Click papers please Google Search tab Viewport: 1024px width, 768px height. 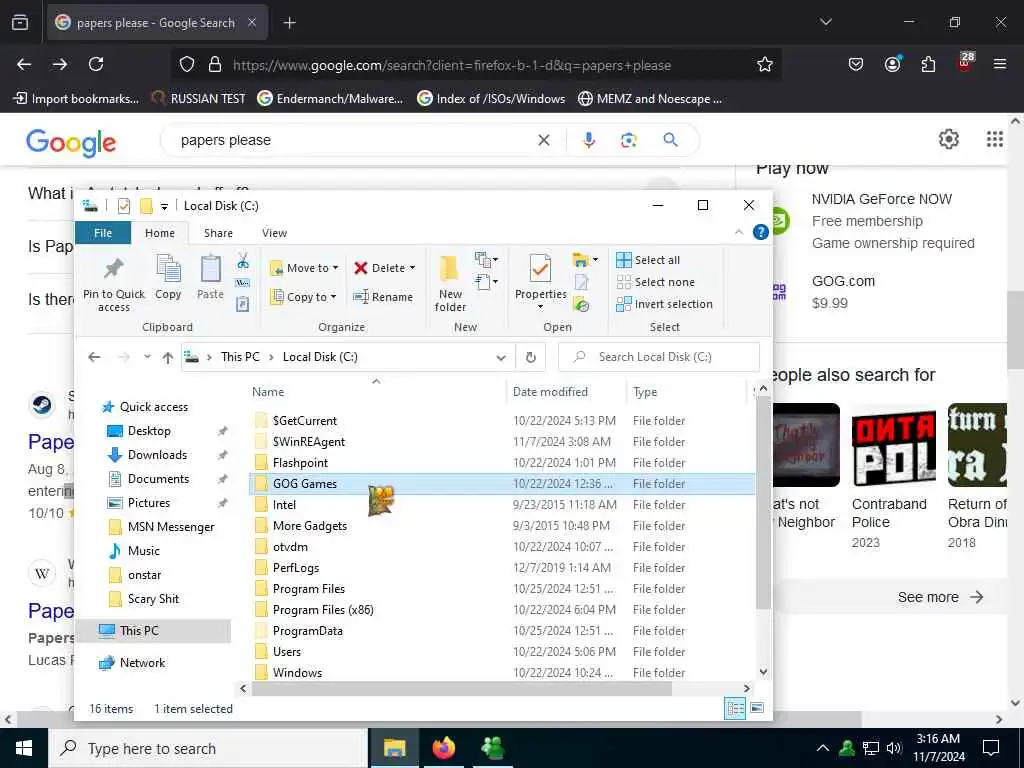click(x=157, y=23)
